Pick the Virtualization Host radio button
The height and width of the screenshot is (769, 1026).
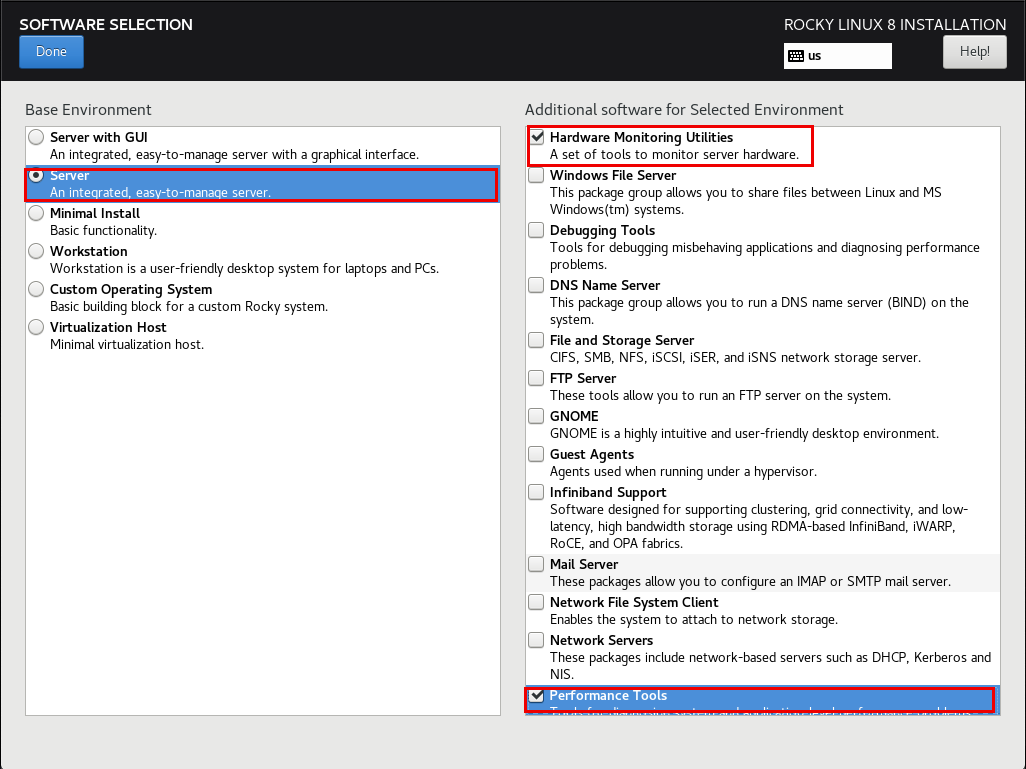pyautogui.click(x=36, y=327)
